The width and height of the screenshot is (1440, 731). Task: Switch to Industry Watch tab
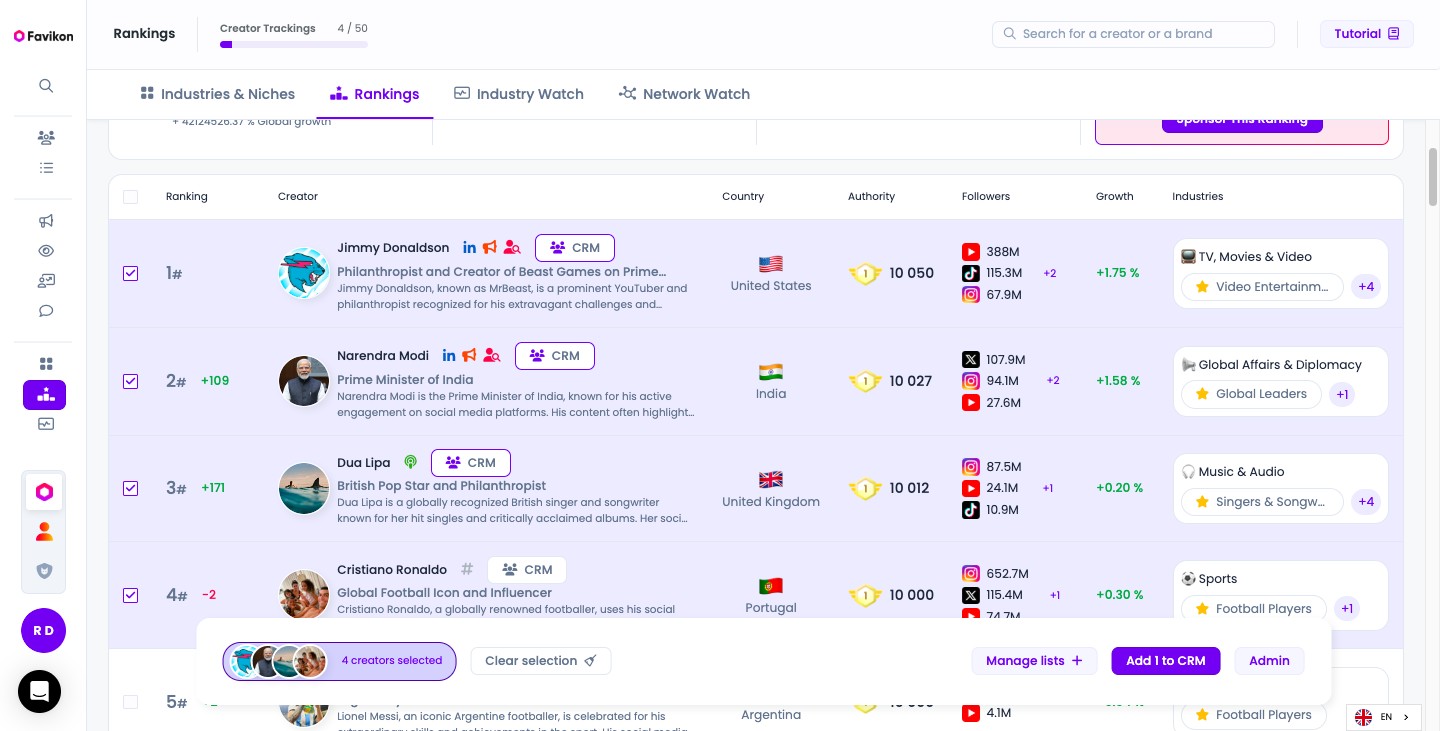(x=519, y=94)
